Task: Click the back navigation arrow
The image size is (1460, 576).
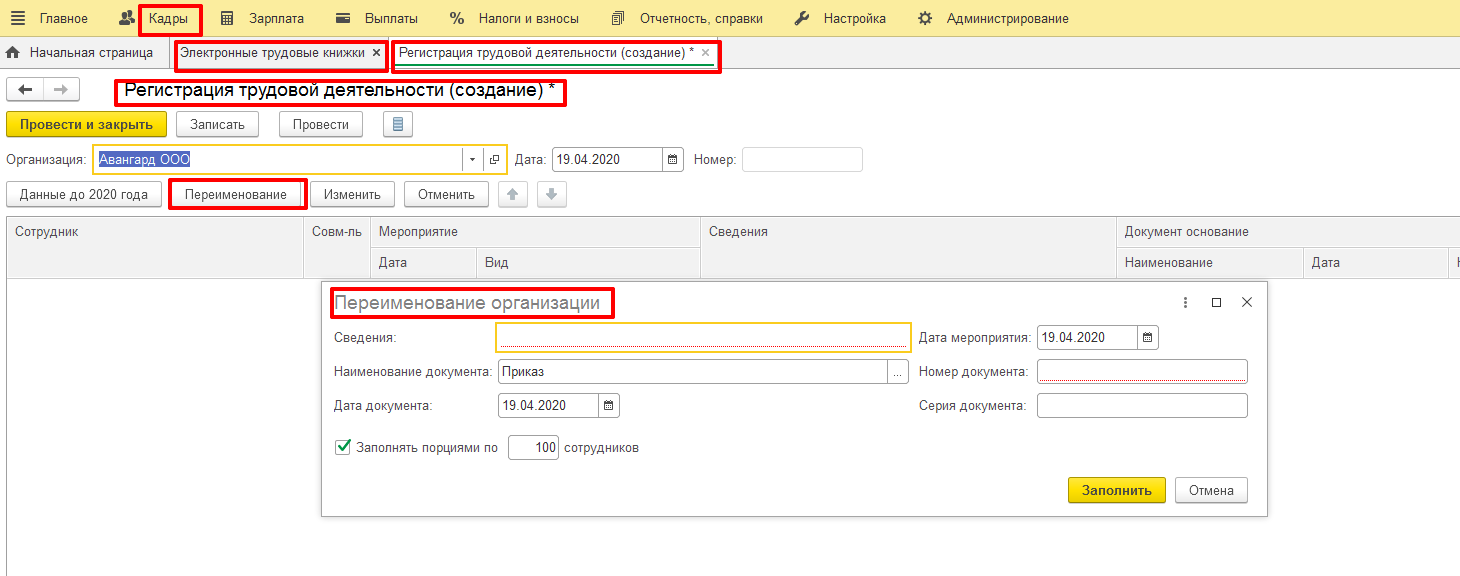Action: pos(25,90)
